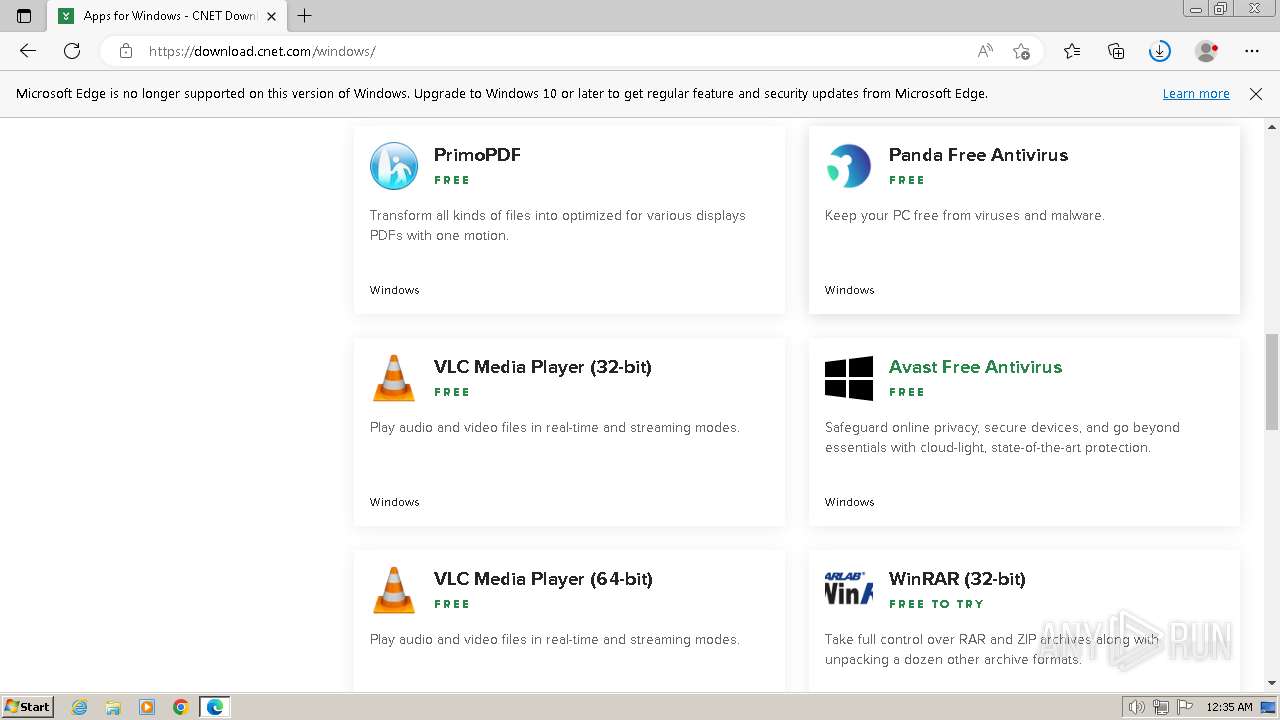Open the Avast Free Antivirus title link
The width and height of the screenshot is (1280, 720).
[x=975, y=367]
